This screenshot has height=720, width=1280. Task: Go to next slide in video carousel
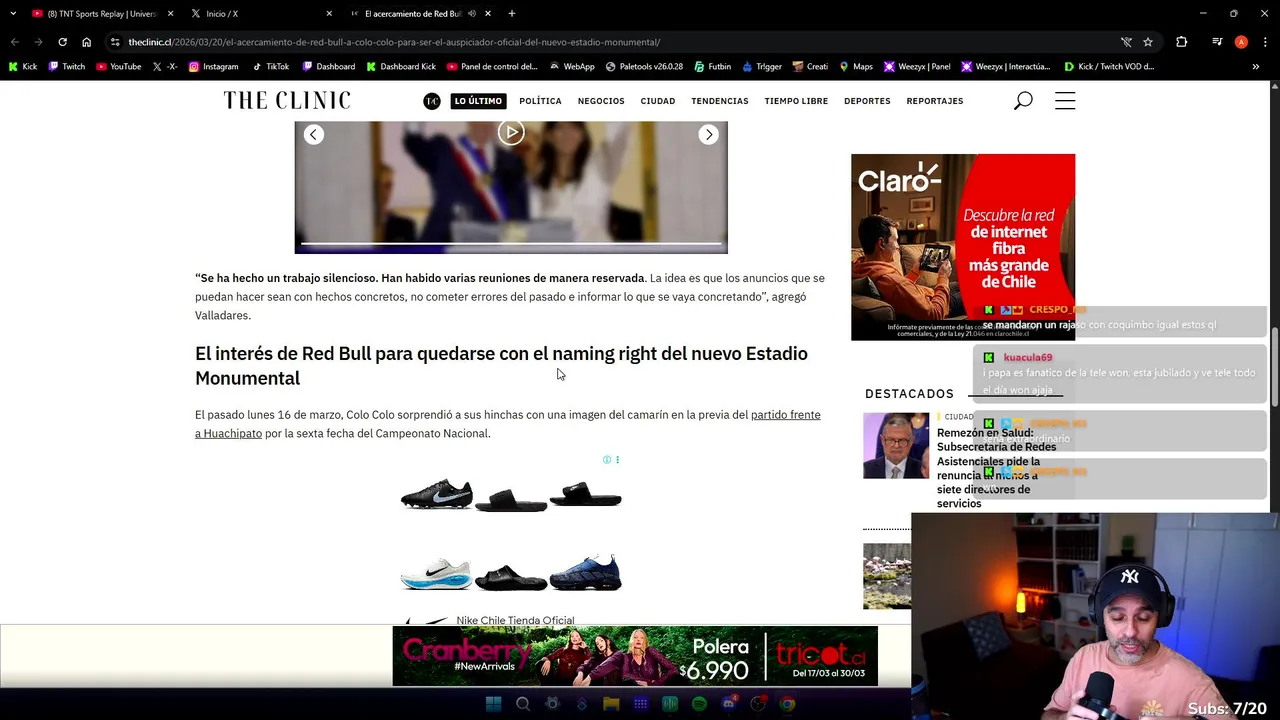pos(708,134)
